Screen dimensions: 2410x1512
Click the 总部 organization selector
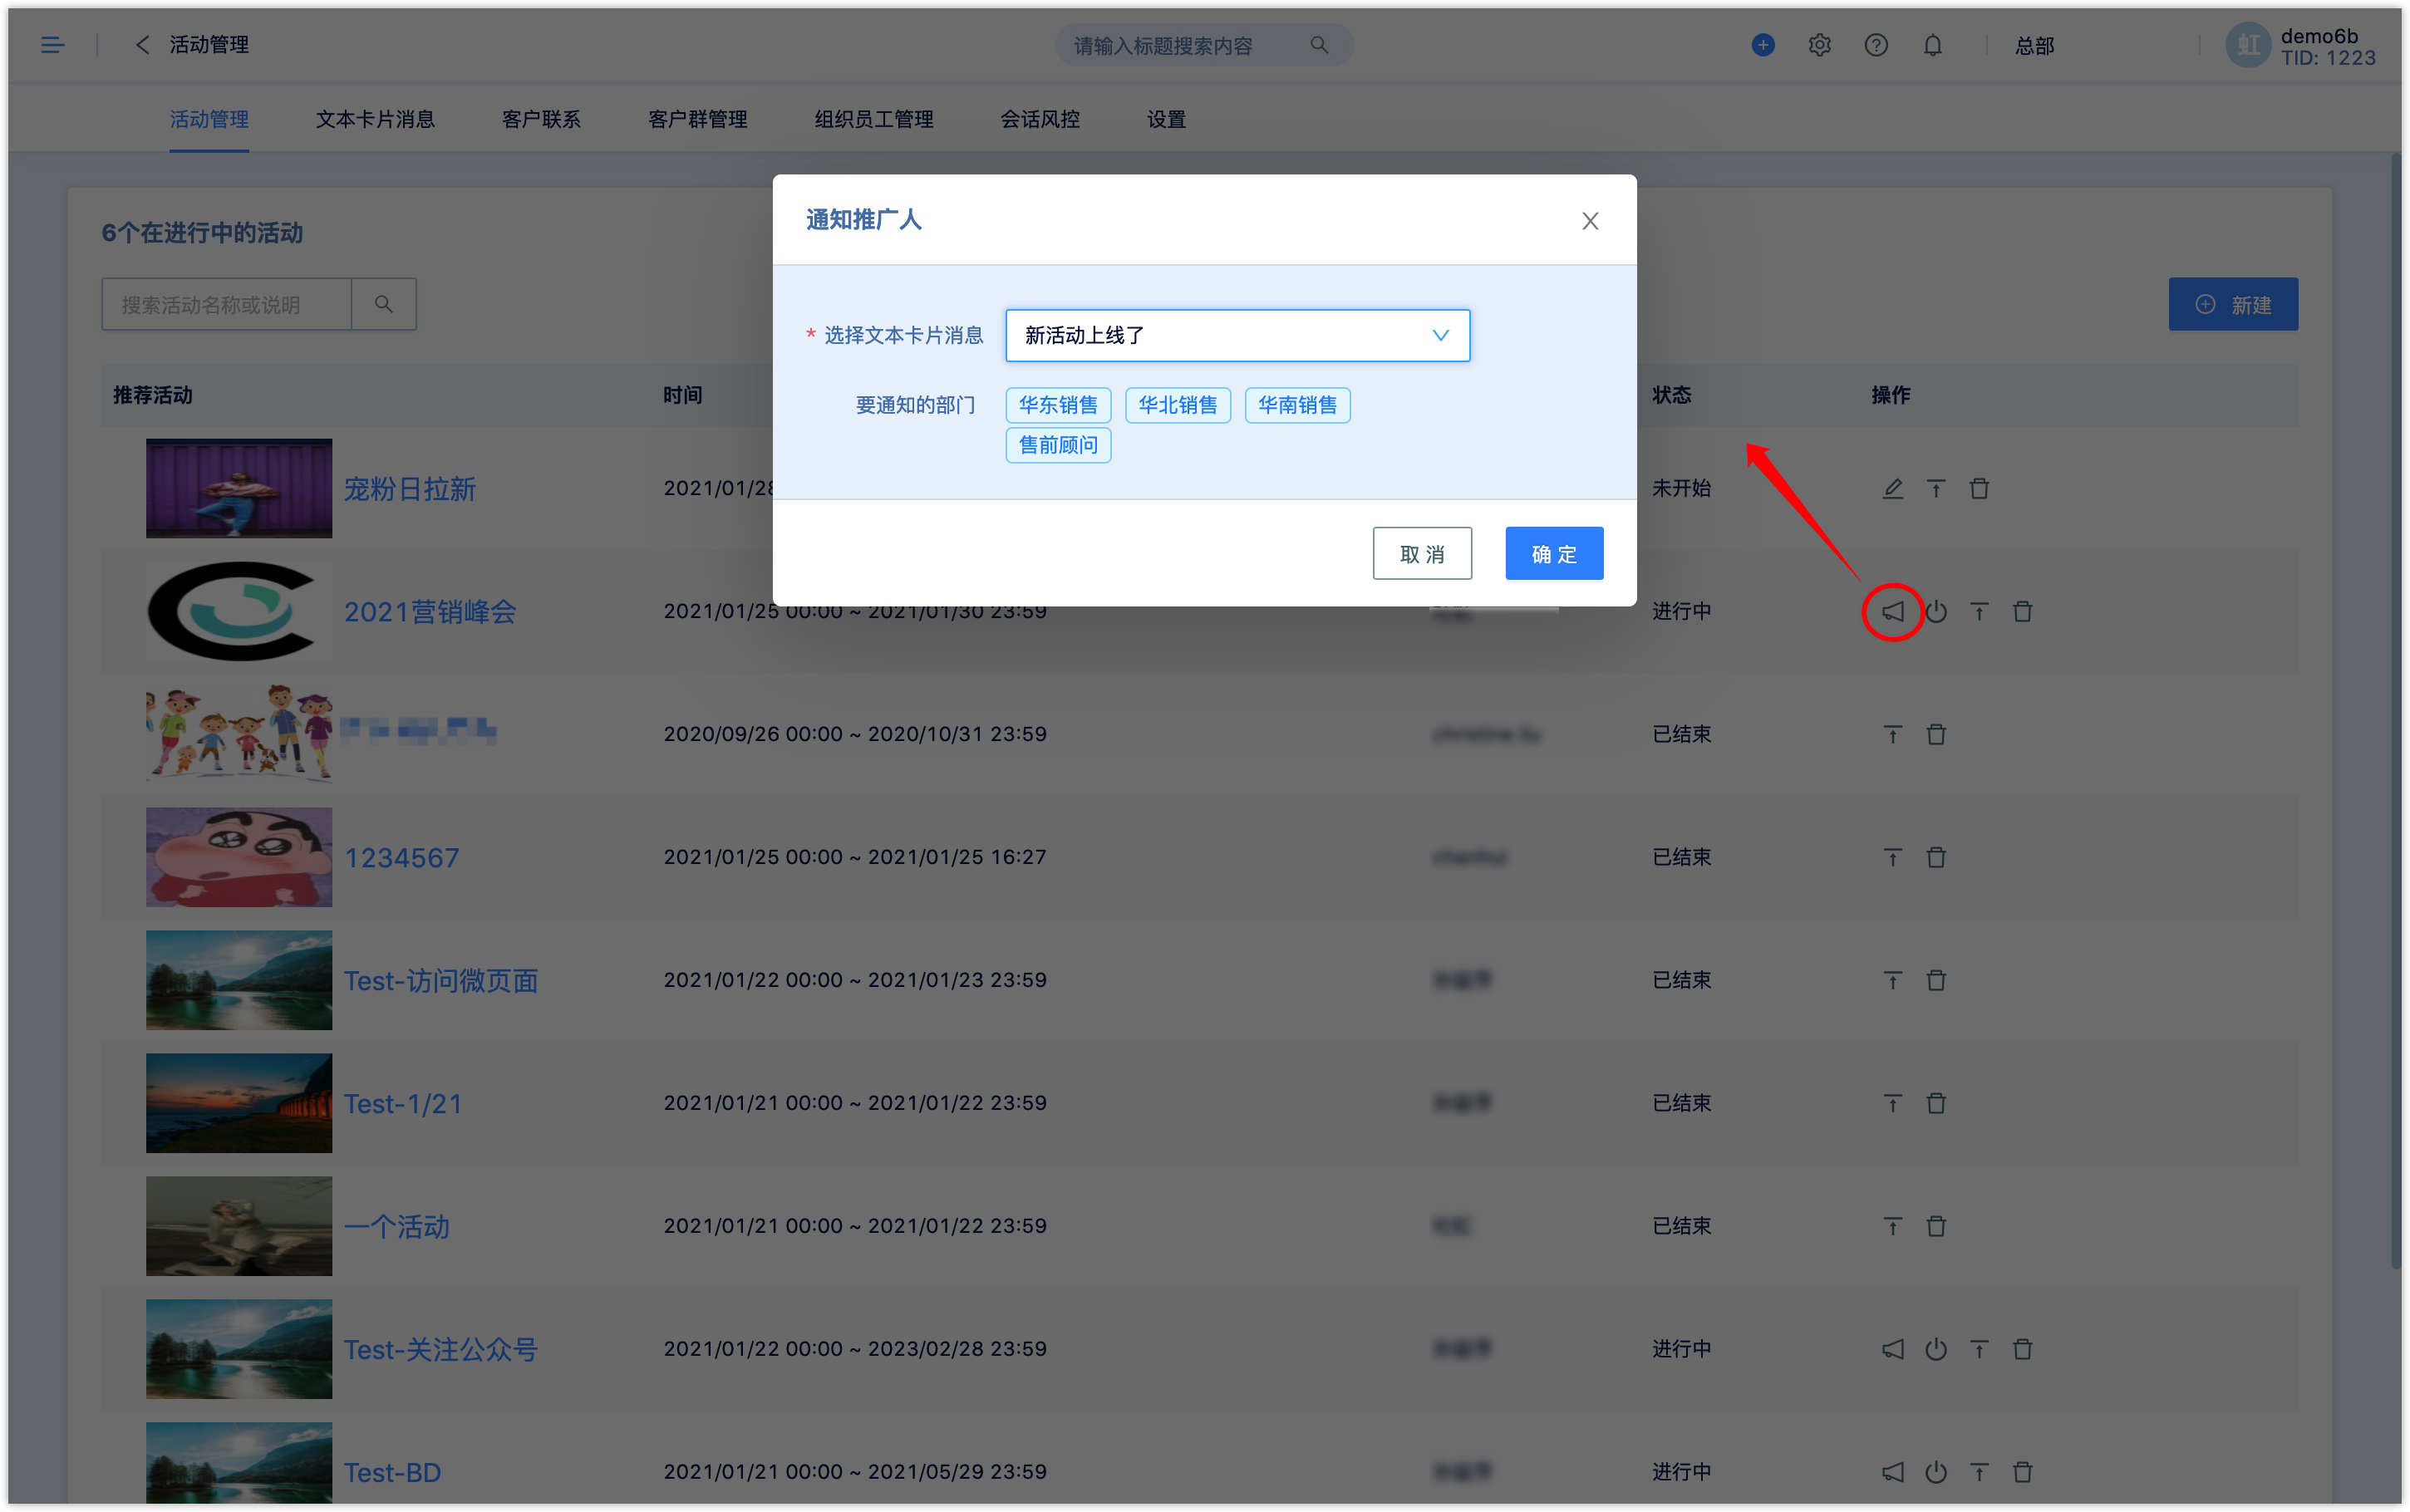point(2034,46)
